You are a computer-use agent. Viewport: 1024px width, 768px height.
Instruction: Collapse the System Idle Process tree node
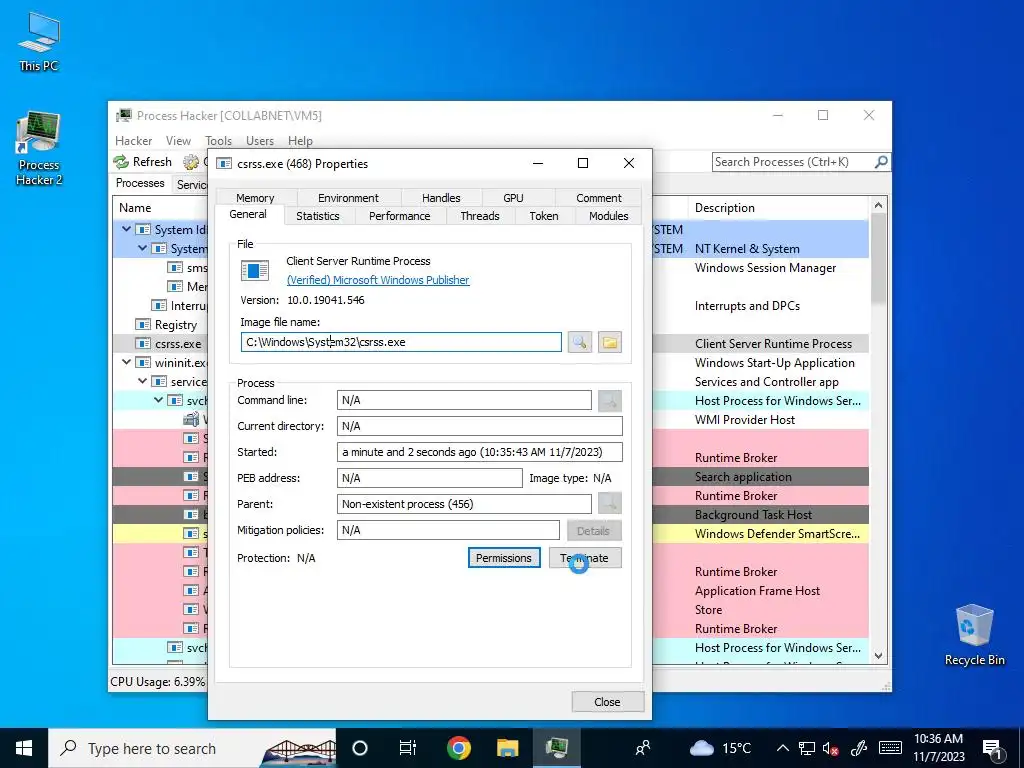coord(127,229)
